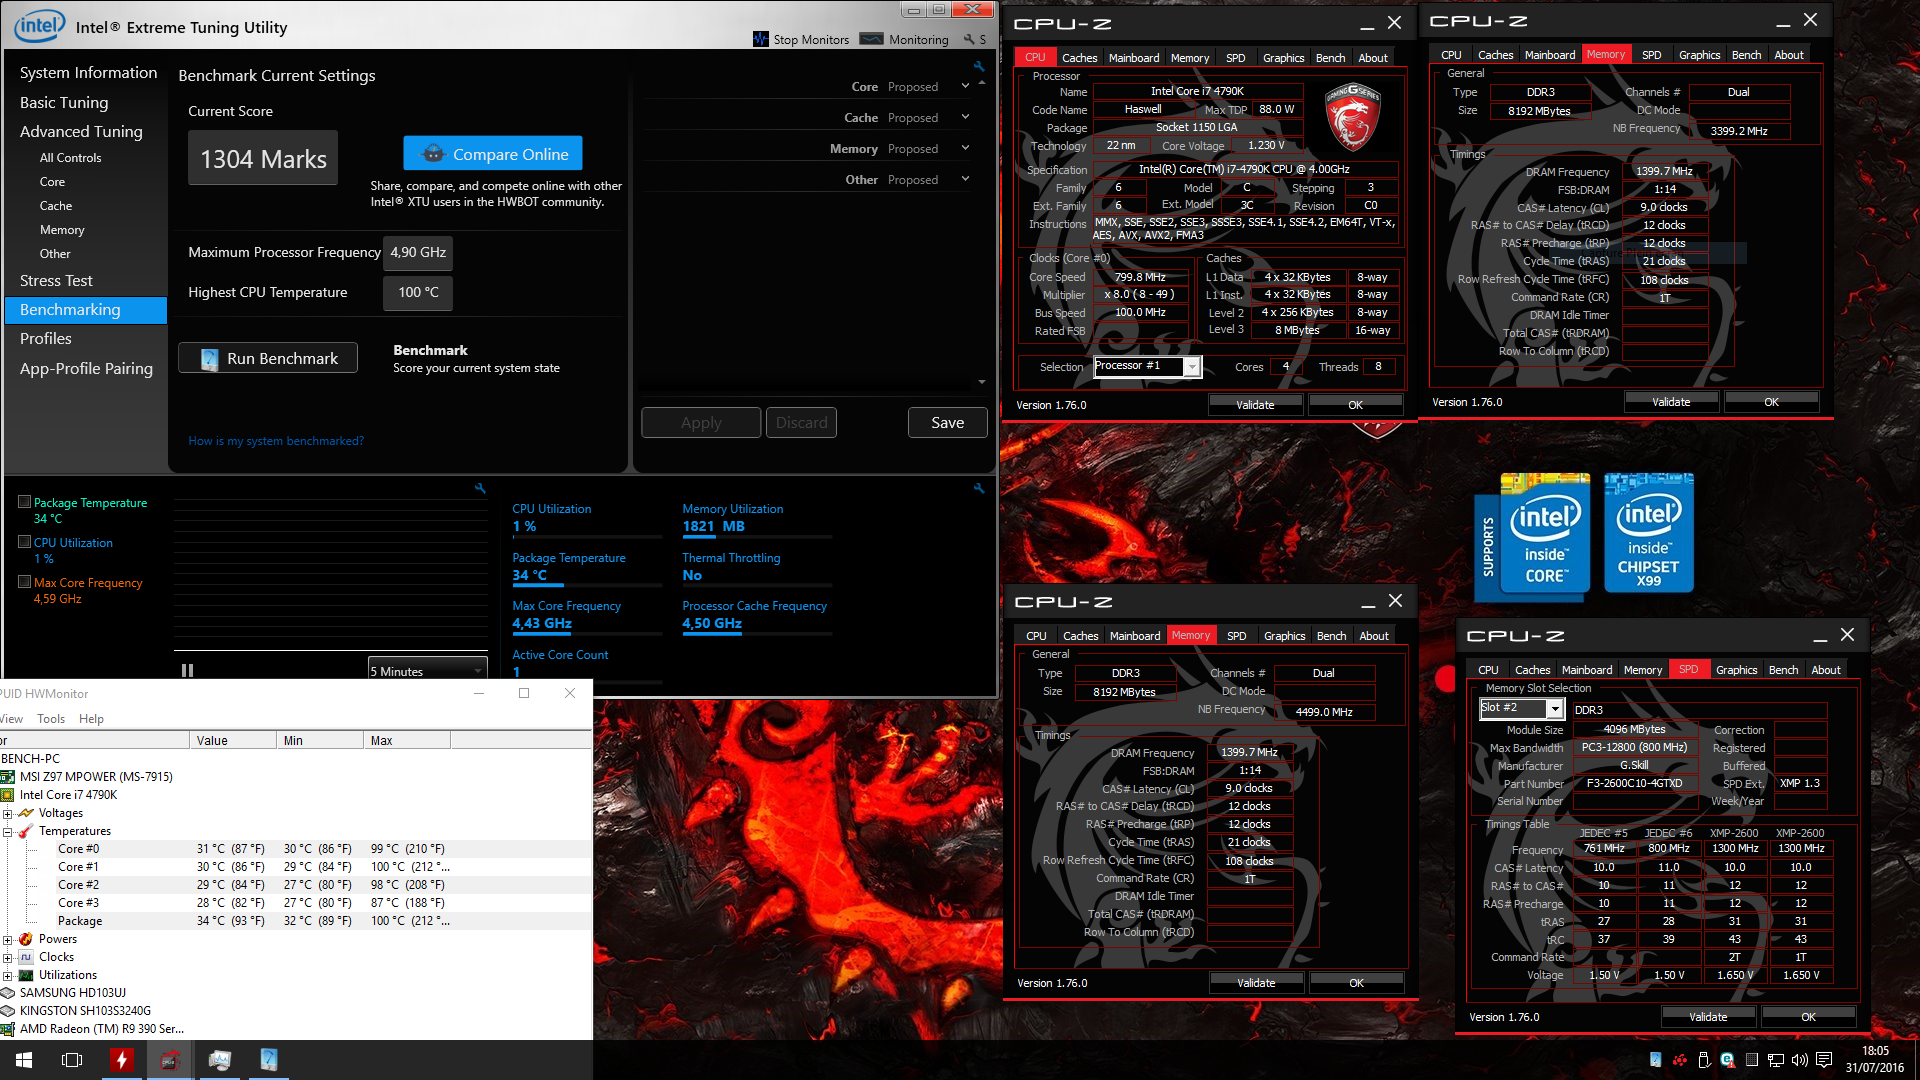
Task: Pause the XTU monitoring graph
Action: (x=187, y=671)
